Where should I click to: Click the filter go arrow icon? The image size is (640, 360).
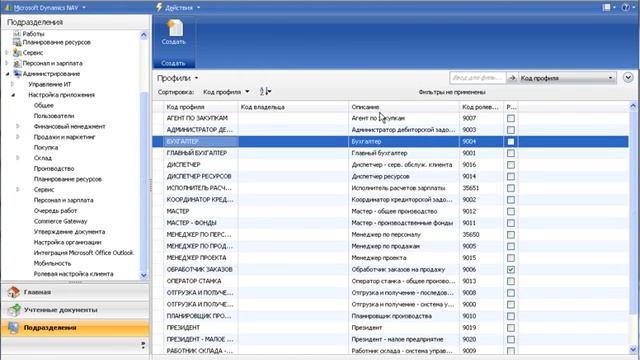512,78
